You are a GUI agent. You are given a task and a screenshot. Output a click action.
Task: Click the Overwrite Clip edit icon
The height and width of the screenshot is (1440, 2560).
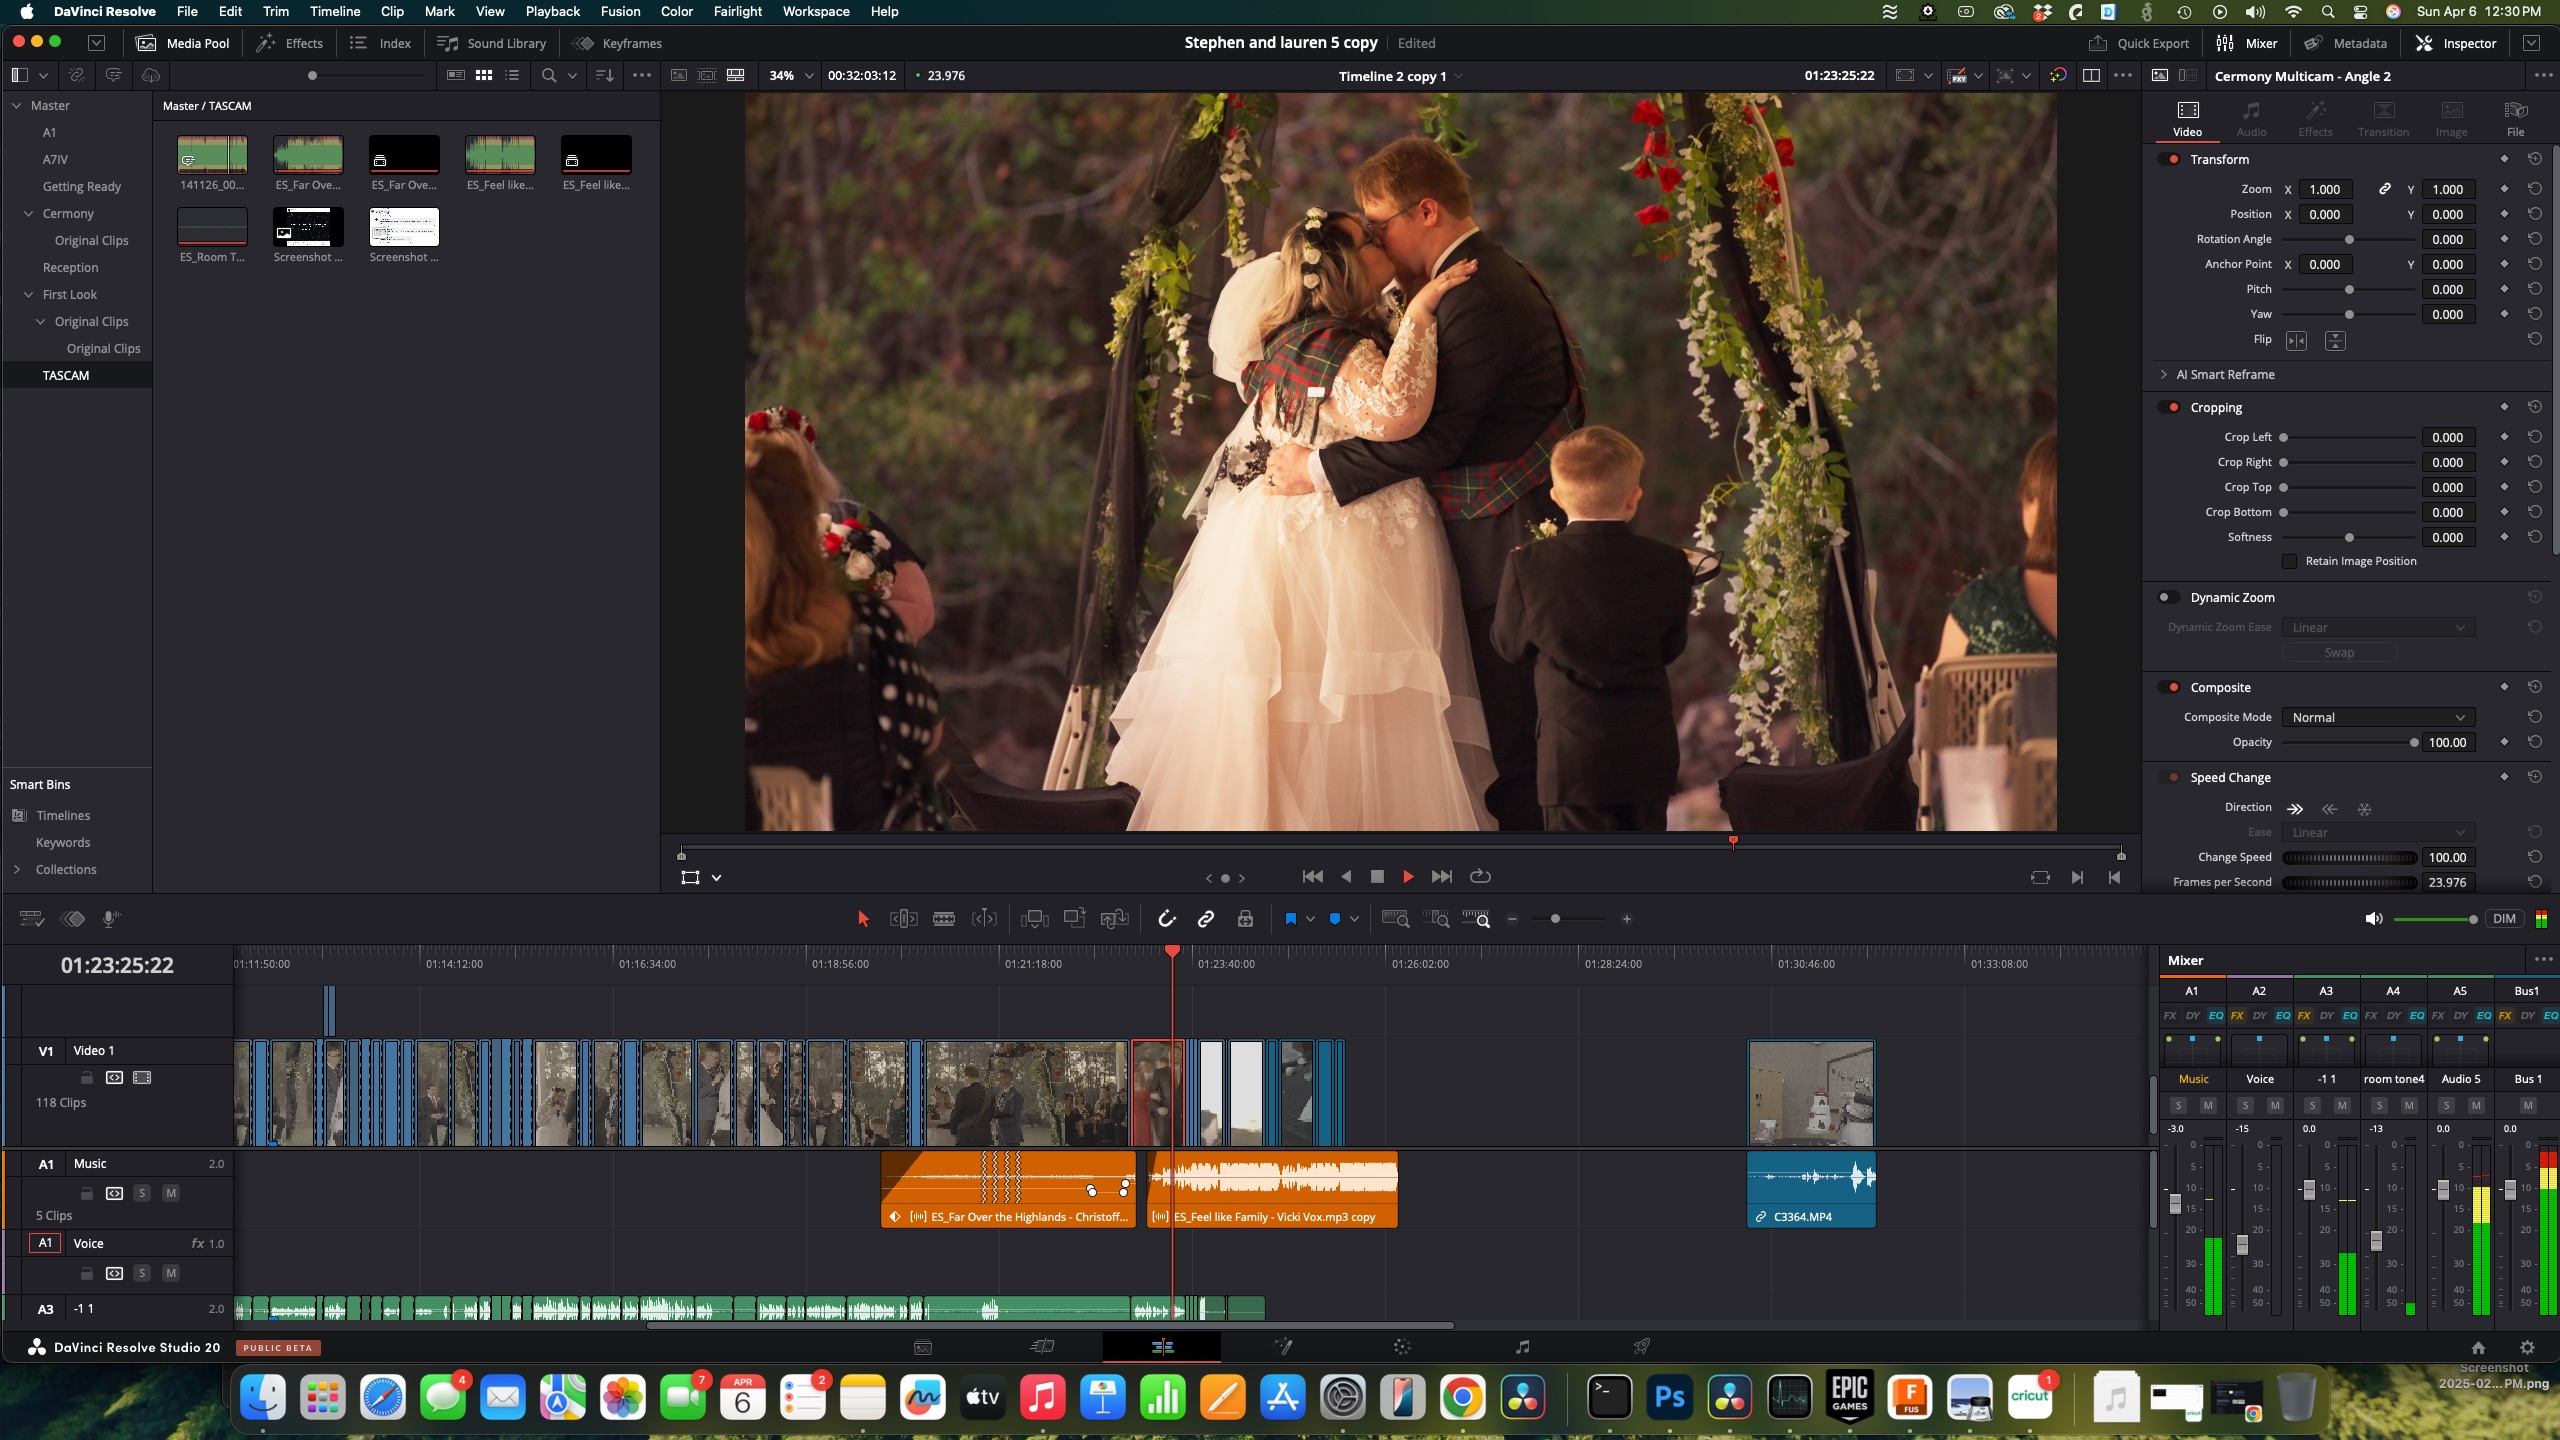click(1074, 919)
